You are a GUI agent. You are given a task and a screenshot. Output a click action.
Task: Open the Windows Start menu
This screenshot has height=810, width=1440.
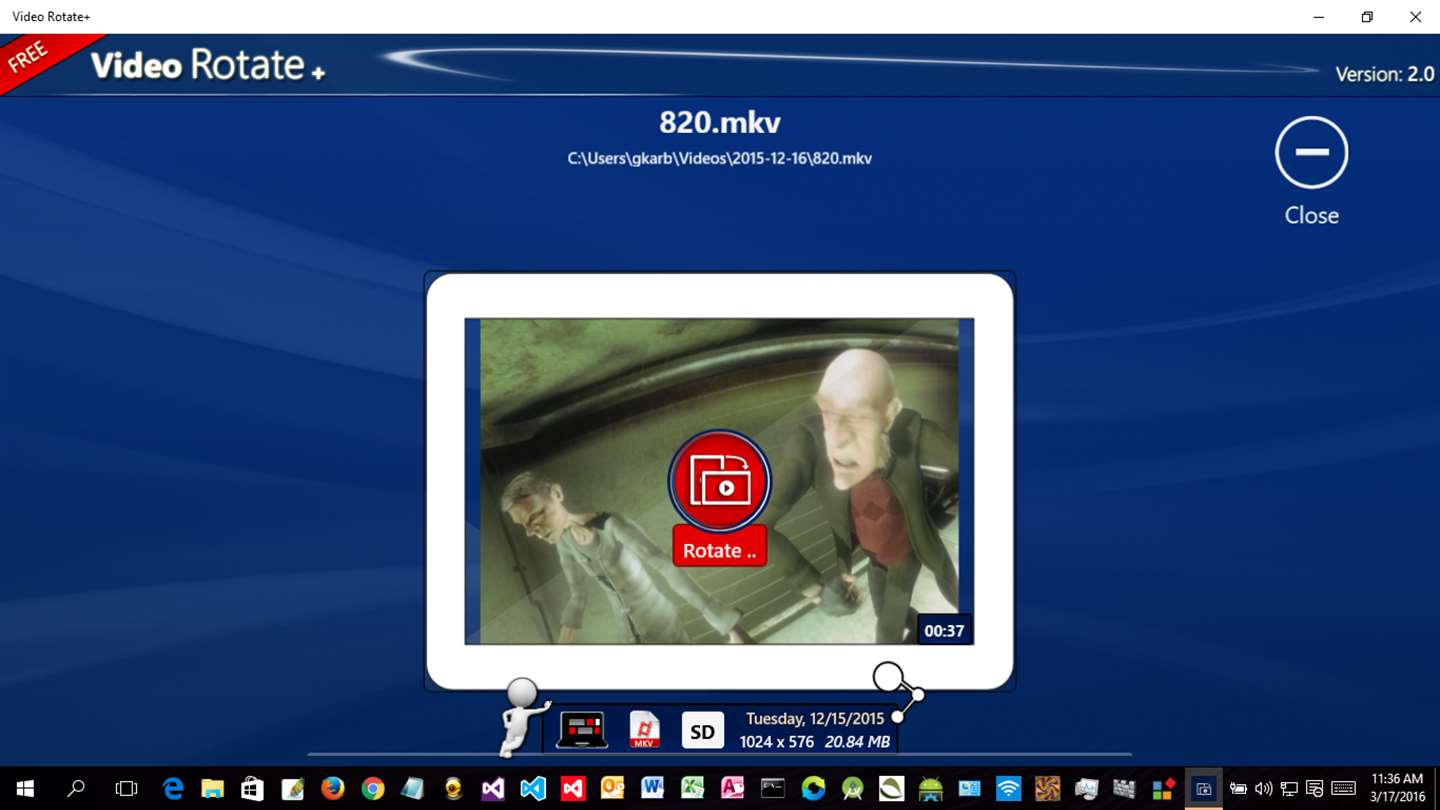tap(25, 789)
